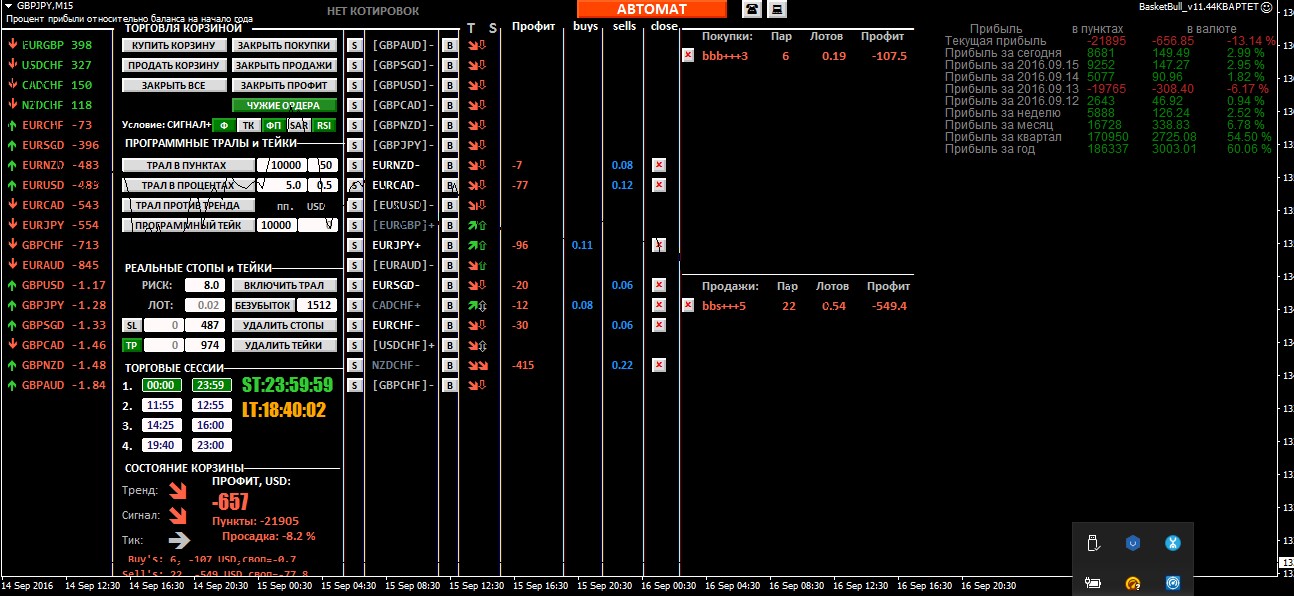Select EURGBP in the currency pair list
Viewport: 1294px width, 596px height.
coord(56,45)
